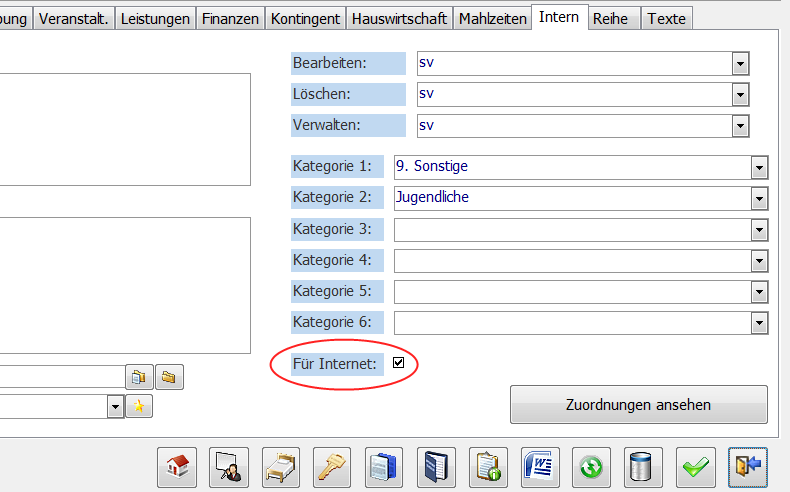
Task: Select the Mahlzeiten tab
Action: [x=493, y=19]
